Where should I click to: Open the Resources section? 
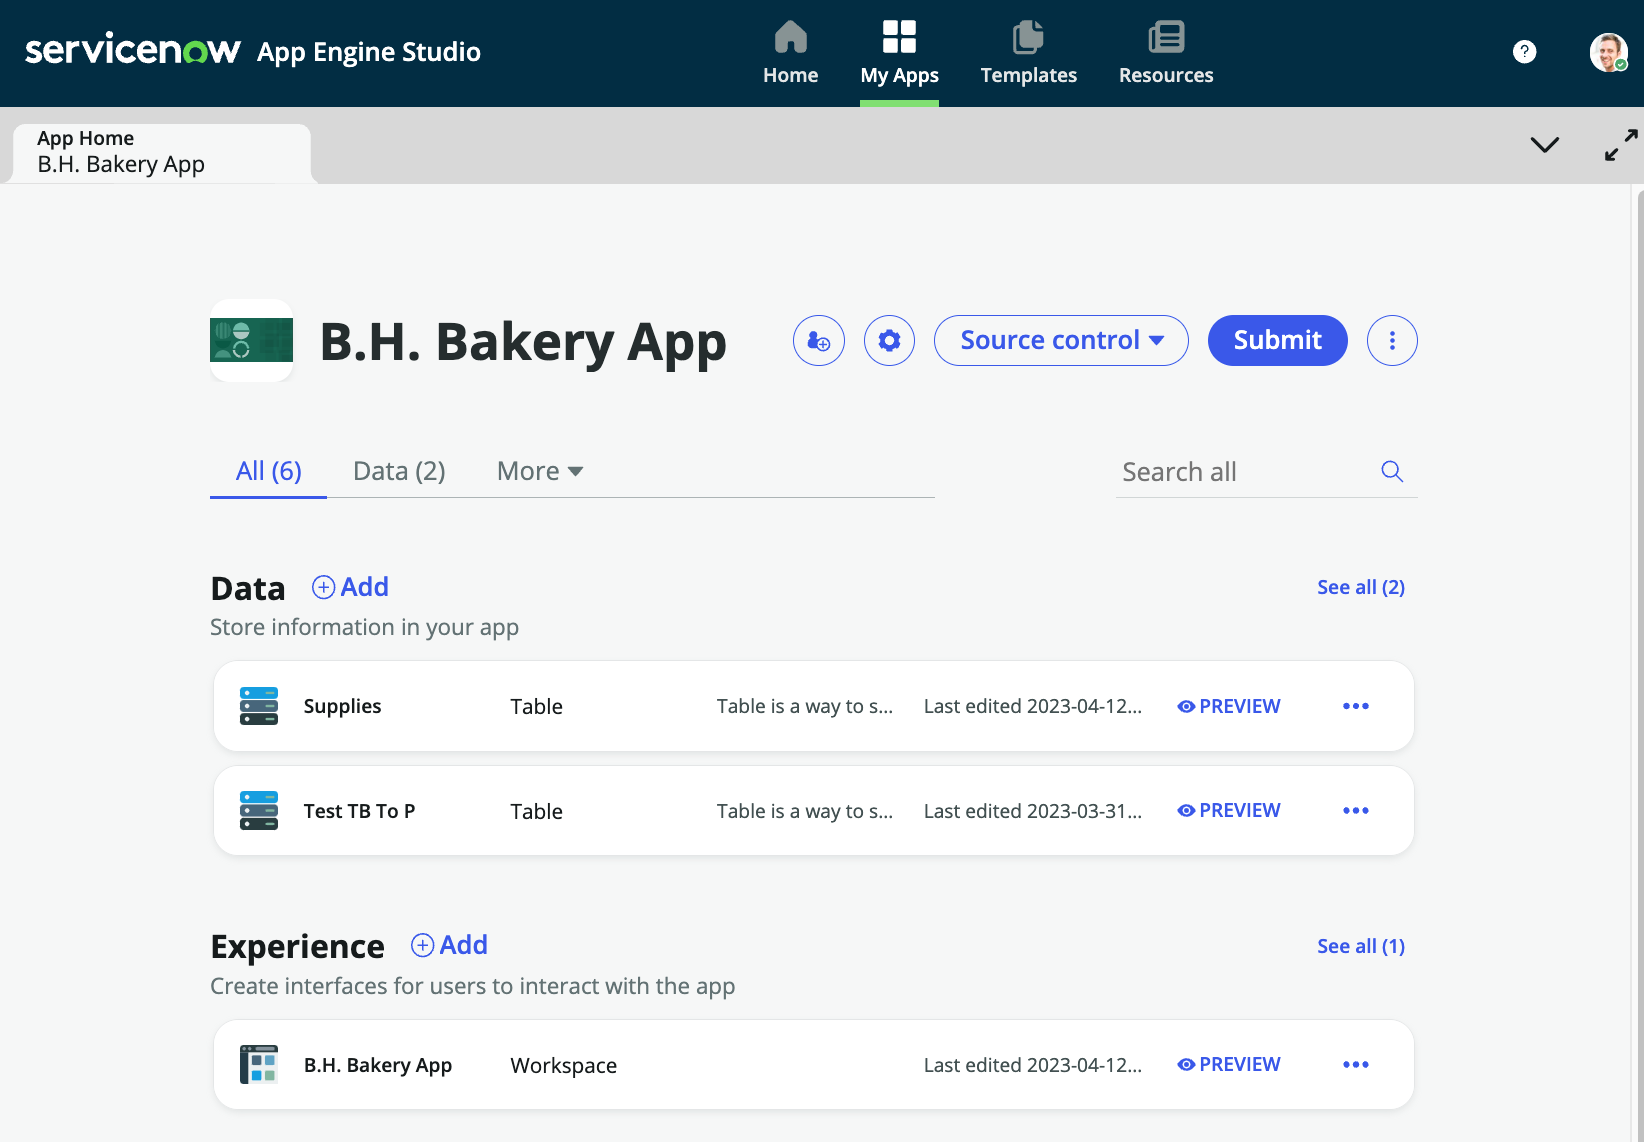[x=1166, y=53]
